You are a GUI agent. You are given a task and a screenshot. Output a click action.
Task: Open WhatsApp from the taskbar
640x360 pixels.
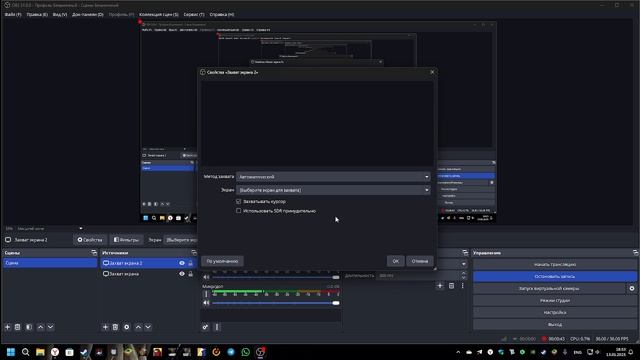pos(246,352)
